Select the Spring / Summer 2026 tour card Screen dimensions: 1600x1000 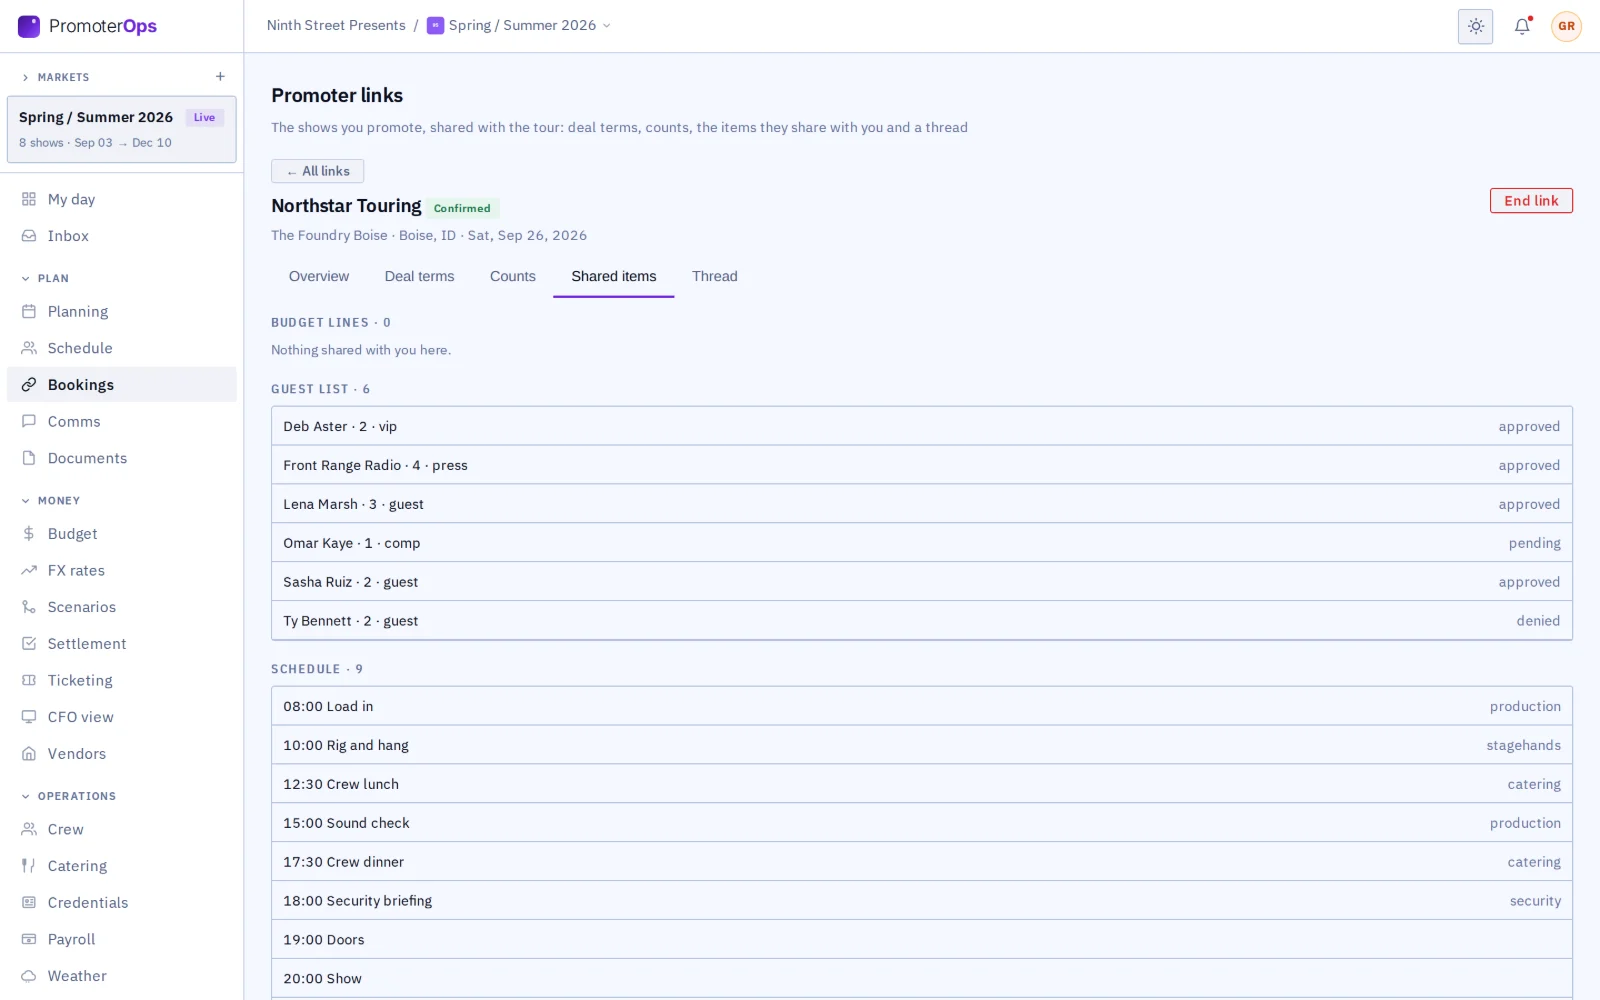122,129
